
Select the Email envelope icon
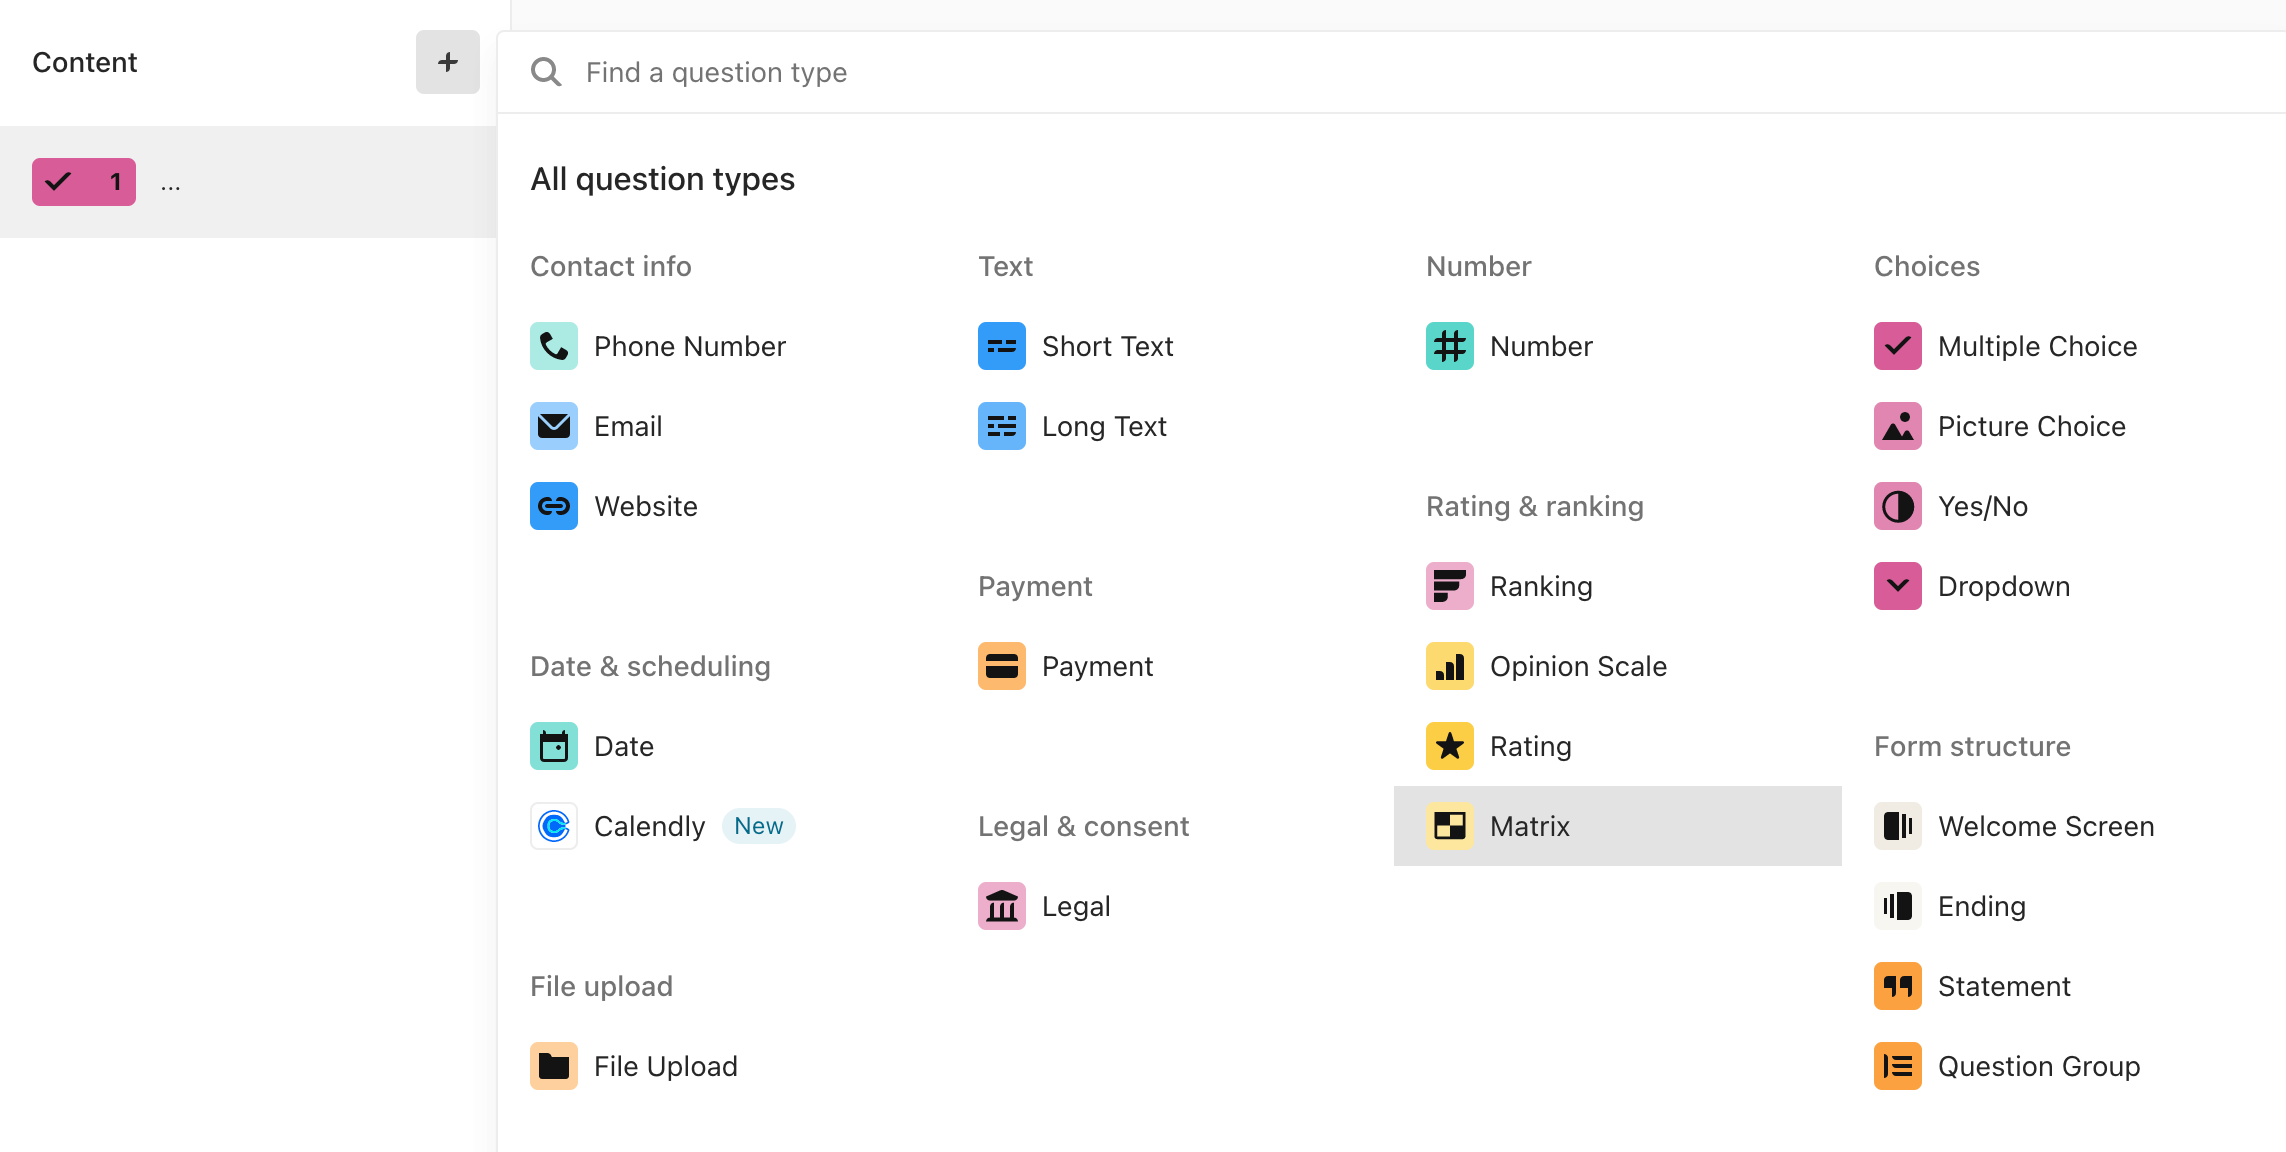(x=554, y=426)
